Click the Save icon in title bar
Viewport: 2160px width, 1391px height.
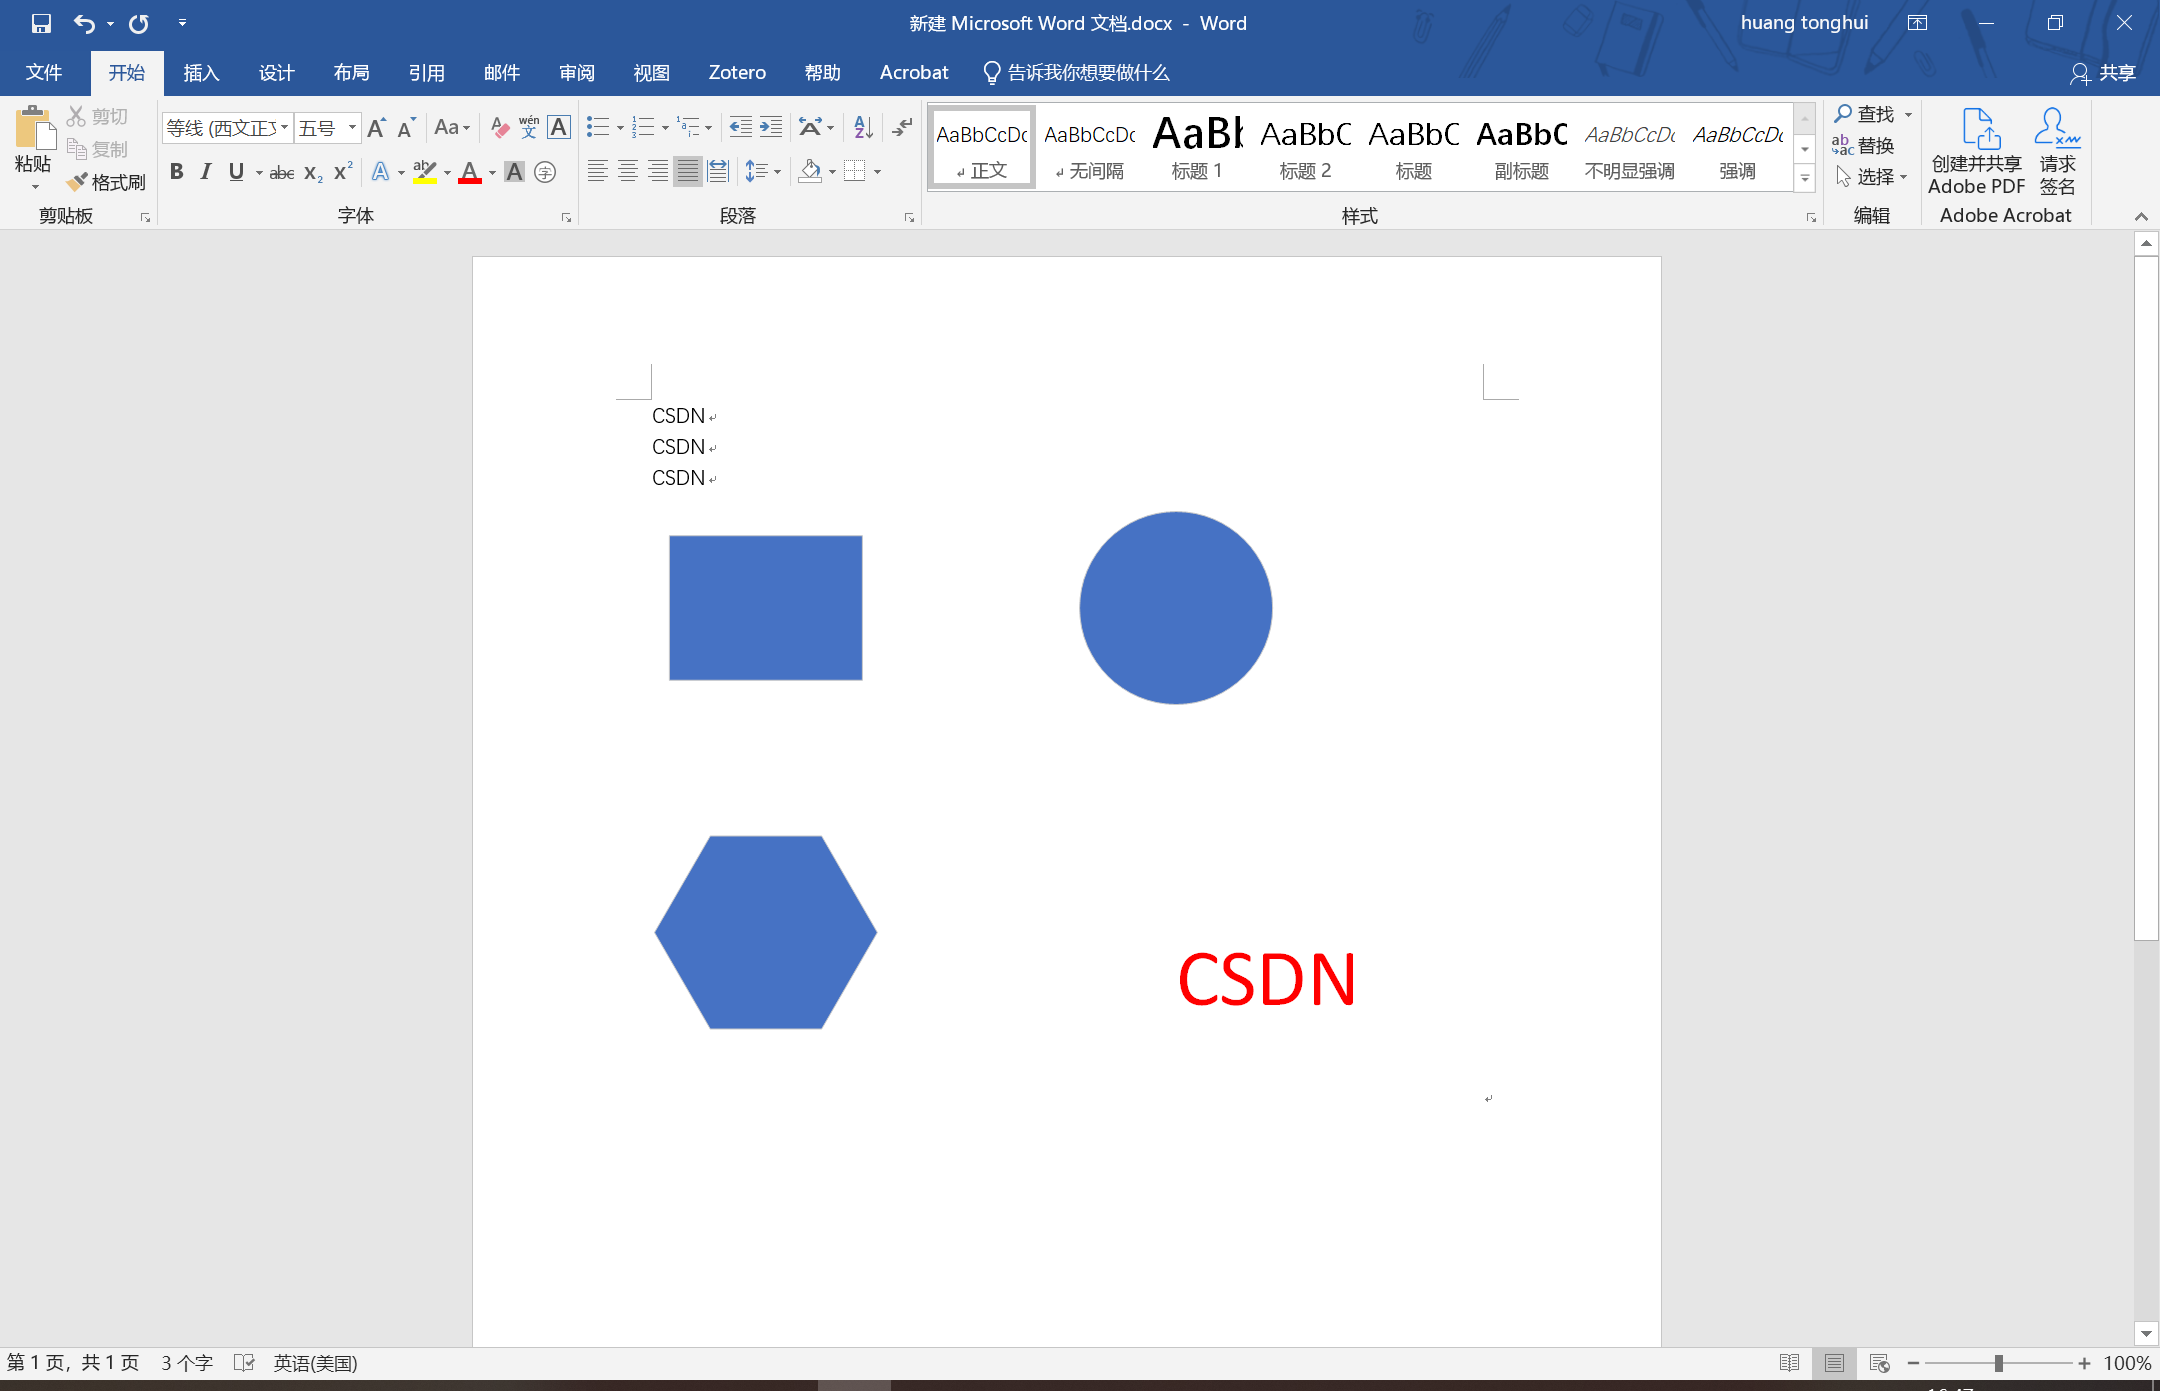pos(41,23)
